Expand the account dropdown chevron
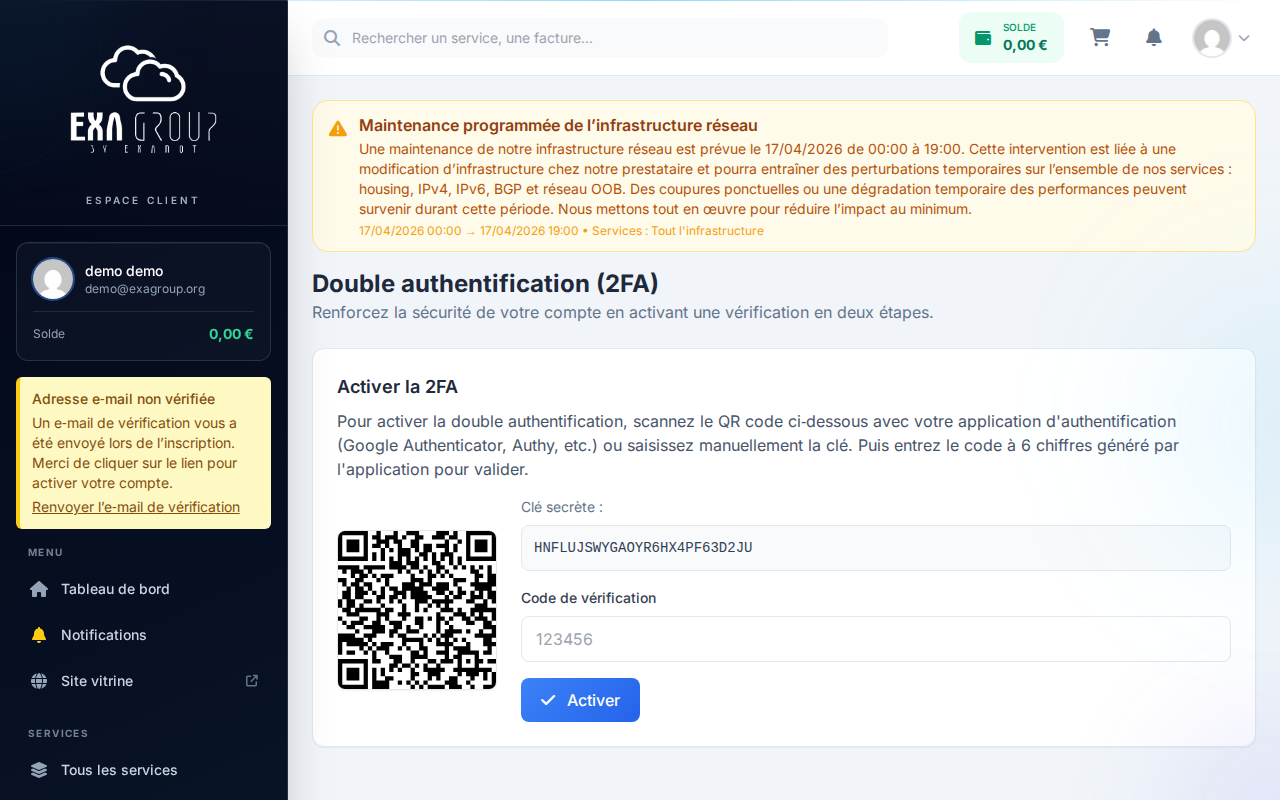 point(1244,38)
